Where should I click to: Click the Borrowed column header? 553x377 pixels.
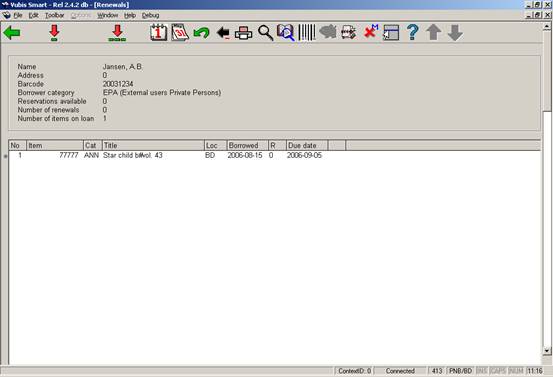click(x=247, y=145)
